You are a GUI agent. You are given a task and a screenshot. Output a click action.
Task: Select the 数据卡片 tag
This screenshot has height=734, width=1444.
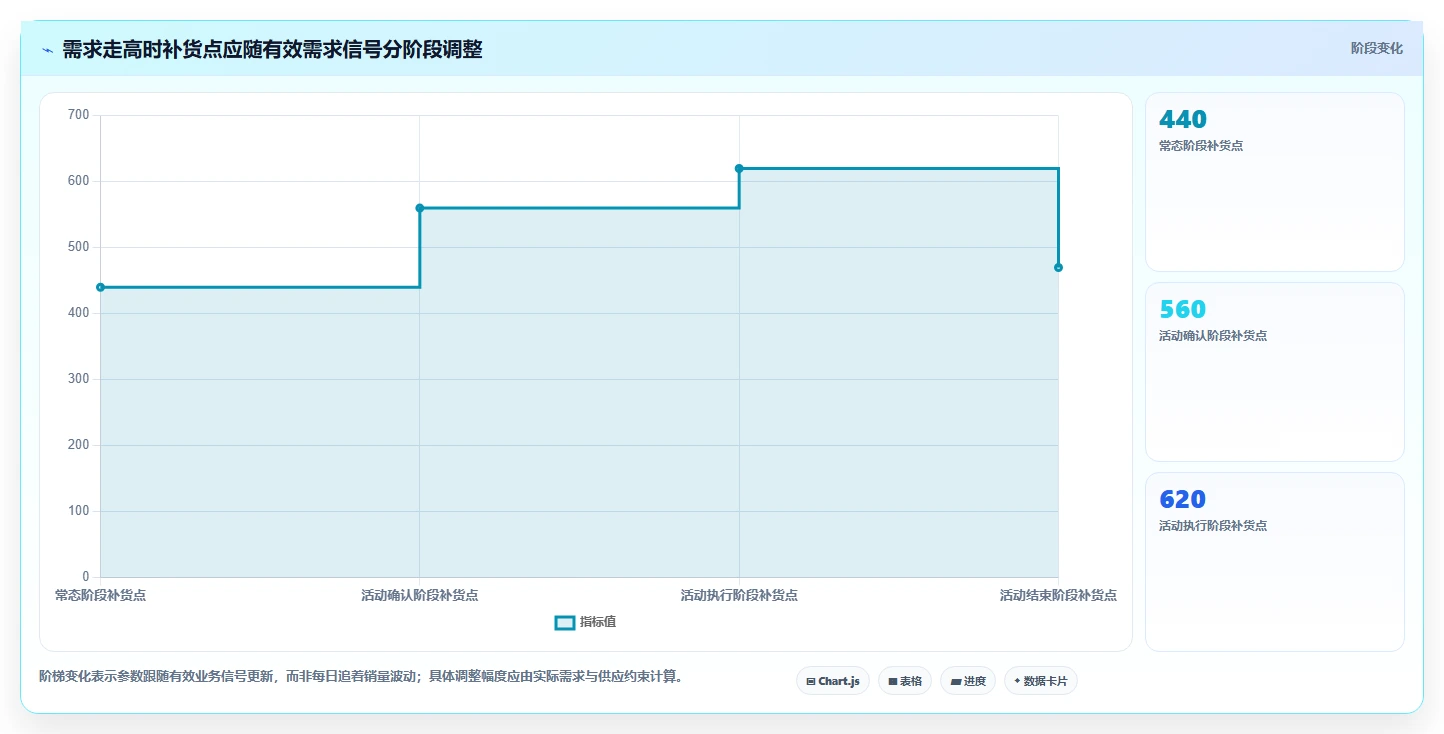1041,681
